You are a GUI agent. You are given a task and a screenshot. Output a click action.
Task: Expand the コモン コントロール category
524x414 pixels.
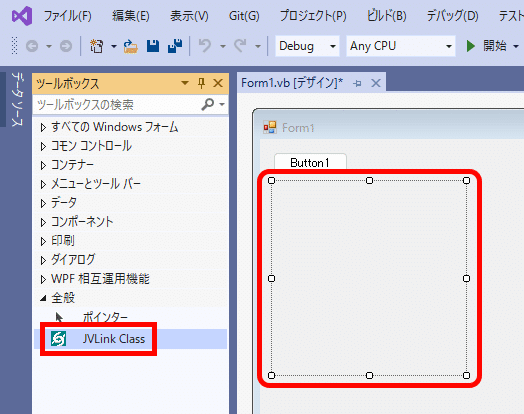[x=43, y=146]
